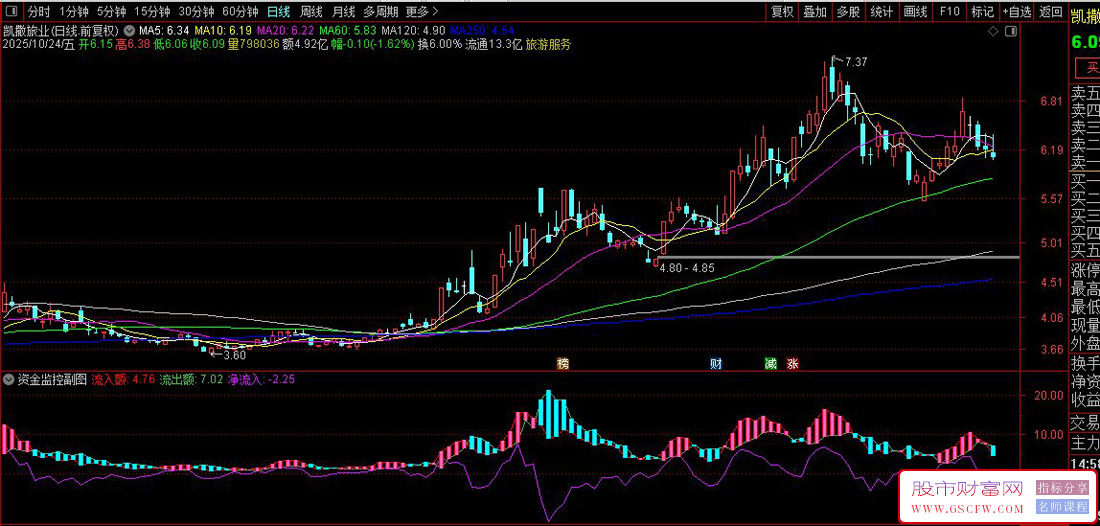Viewport: 1100px width, 526px height.
Task: Click the 复权 button
Action: pos(782,12)
